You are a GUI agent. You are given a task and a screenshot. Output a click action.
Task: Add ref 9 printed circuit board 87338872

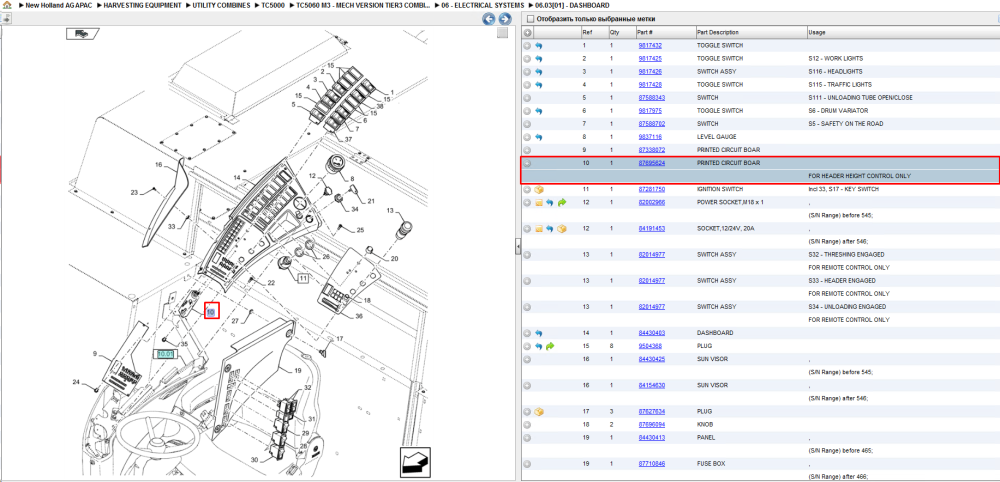coord(527,150)
